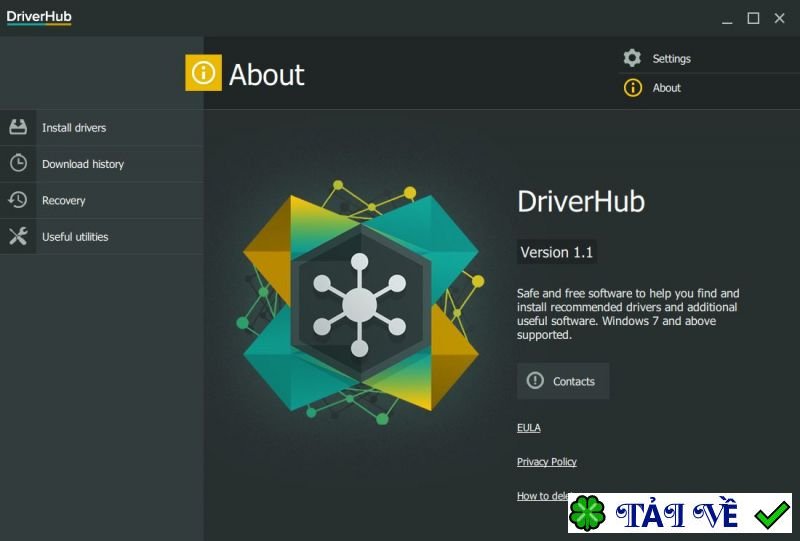The image size is (800, 541).
Task: Open the EULA link
Action: (x=529, y=428)
